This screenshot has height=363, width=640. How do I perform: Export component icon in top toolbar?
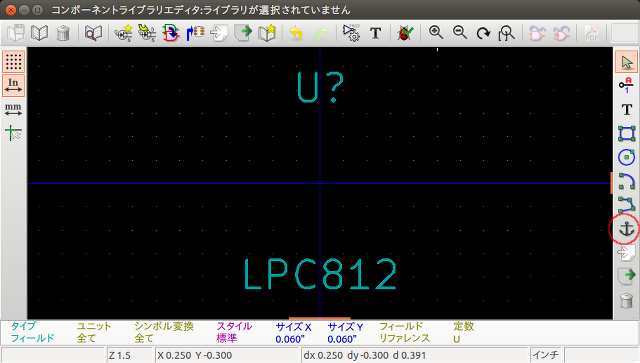pos(243,33)
